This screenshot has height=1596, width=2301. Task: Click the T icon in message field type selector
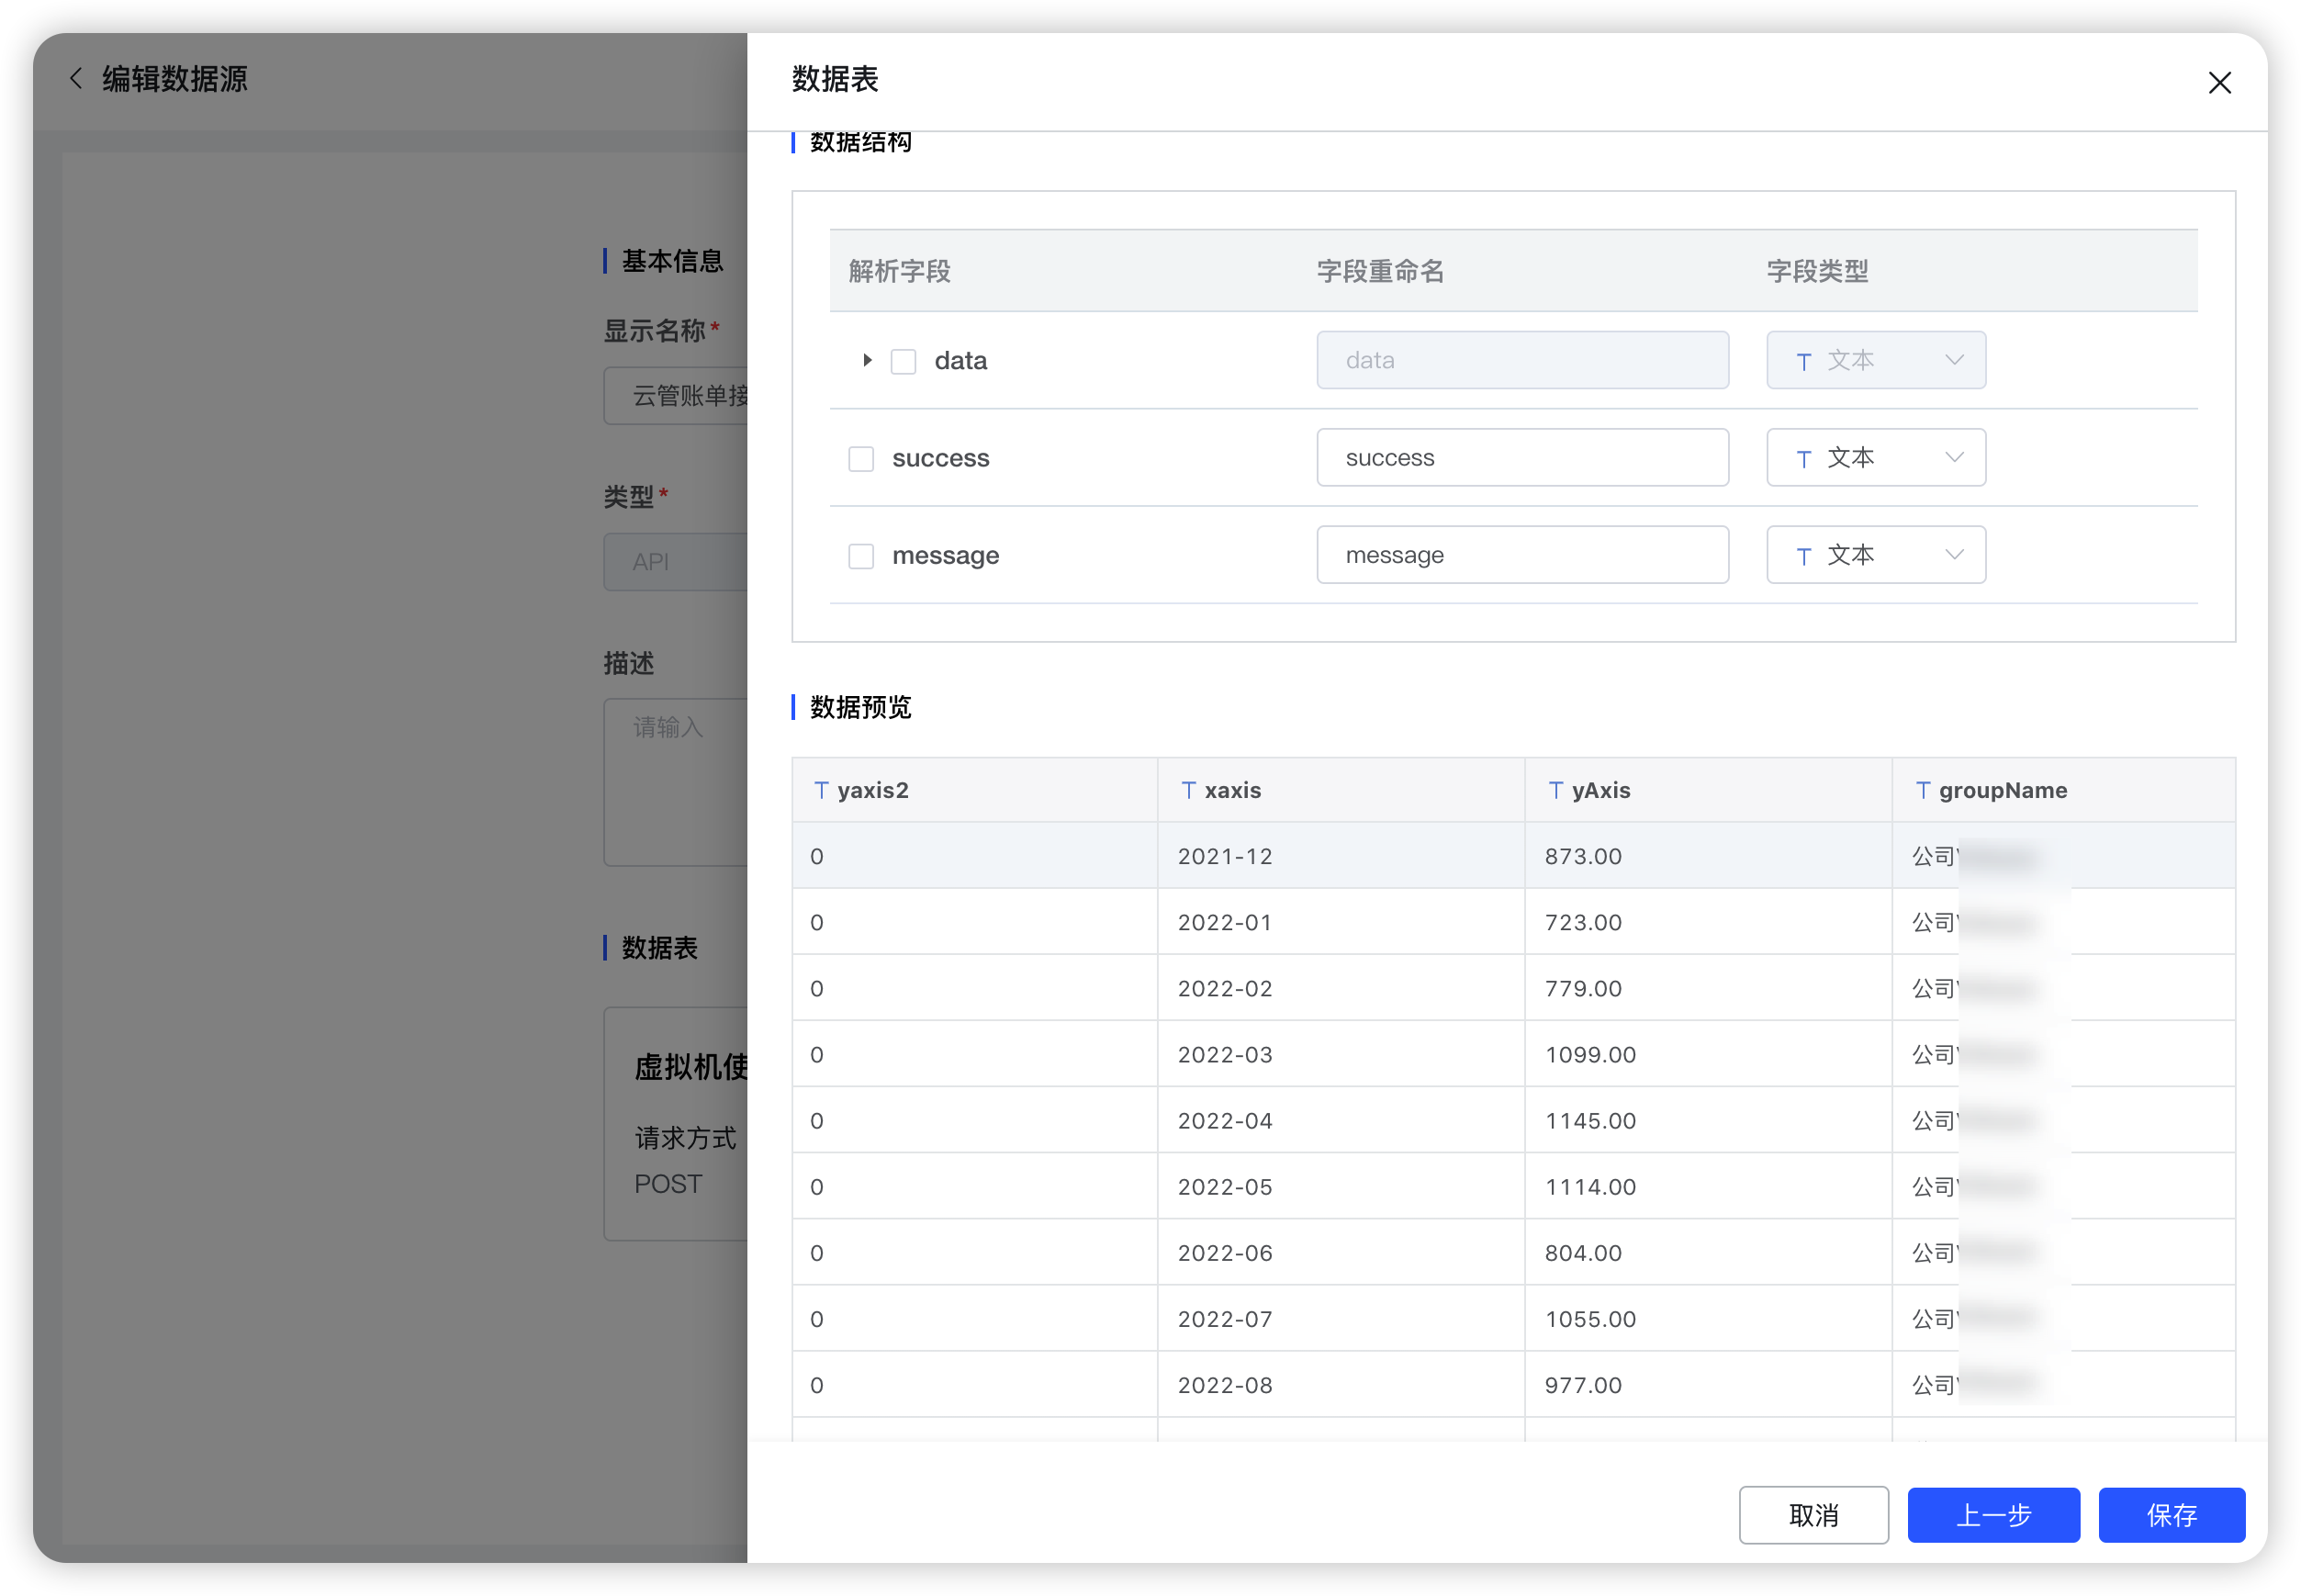(1803, 555)
